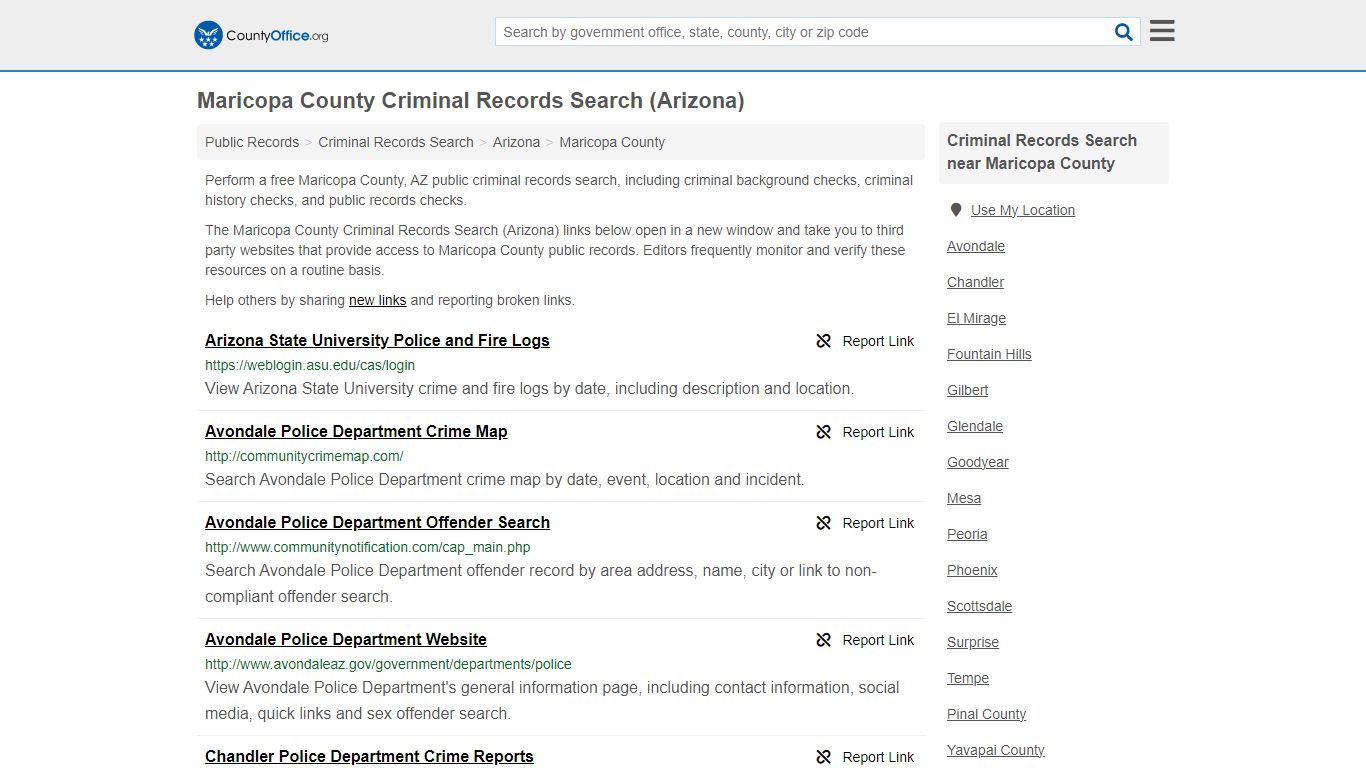This screenshot has width=1366, height=768.
Task: Select Fountain Hills in sidebar
Action: [989, 354]
